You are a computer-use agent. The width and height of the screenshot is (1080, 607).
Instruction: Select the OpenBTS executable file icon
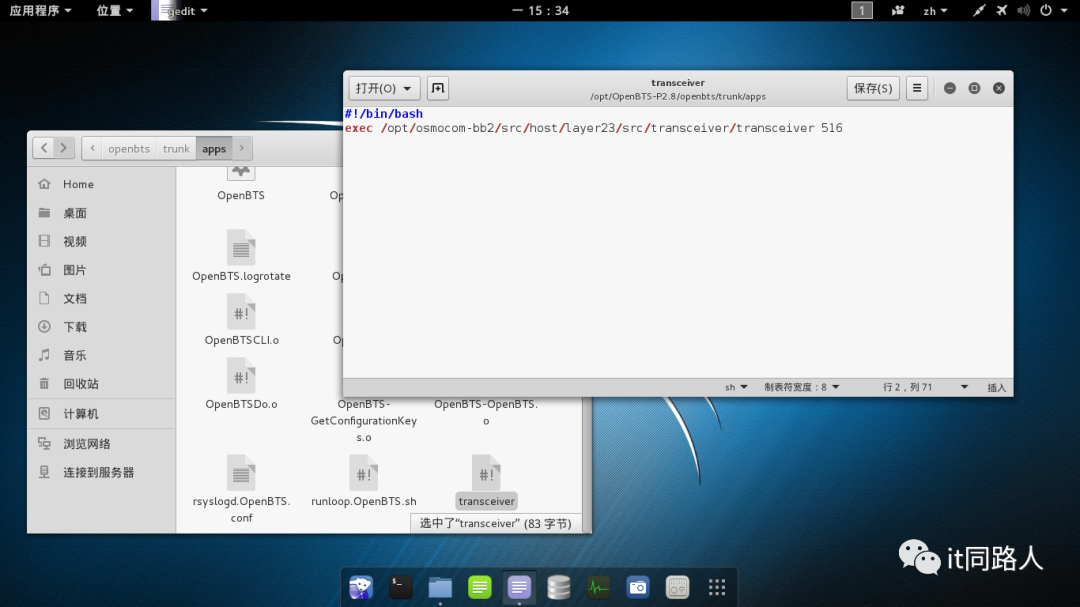click(x=240, y=173)
